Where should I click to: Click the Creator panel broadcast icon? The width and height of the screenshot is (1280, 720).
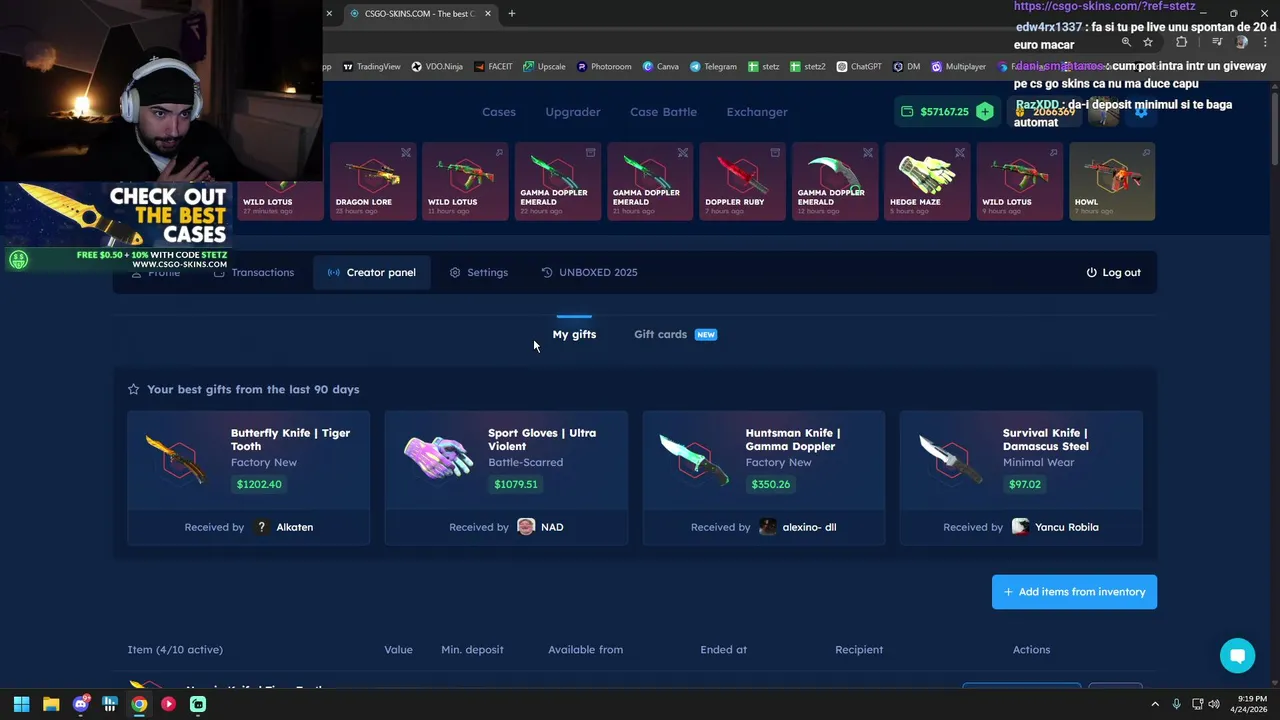pyautogui.click(x=334, y=272)
